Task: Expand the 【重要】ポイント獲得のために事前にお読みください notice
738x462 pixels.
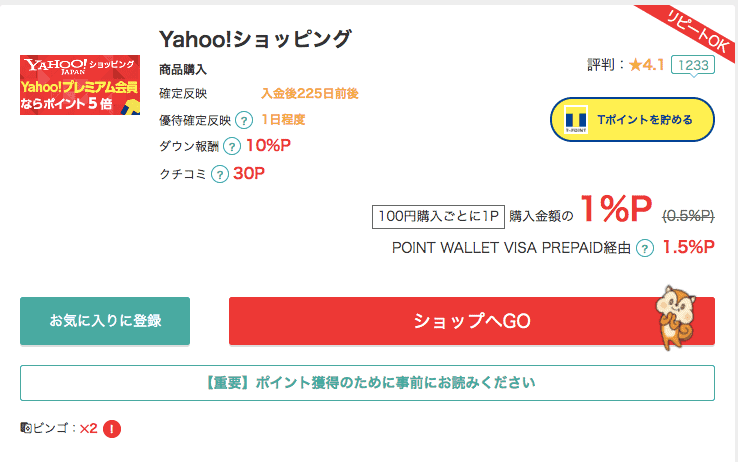Action: (x=367, y=383)
